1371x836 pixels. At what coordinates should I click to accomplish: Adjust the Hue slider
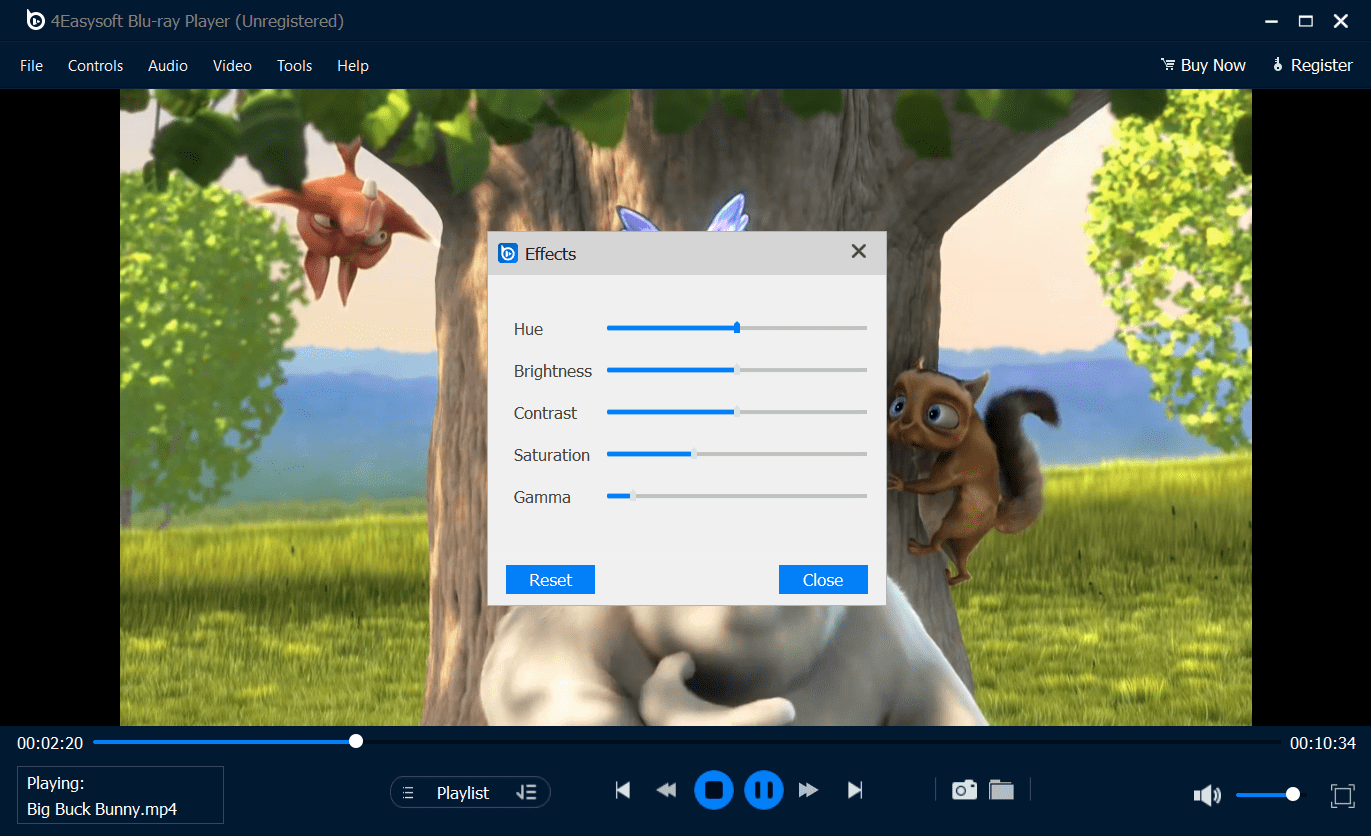[737, 328]
